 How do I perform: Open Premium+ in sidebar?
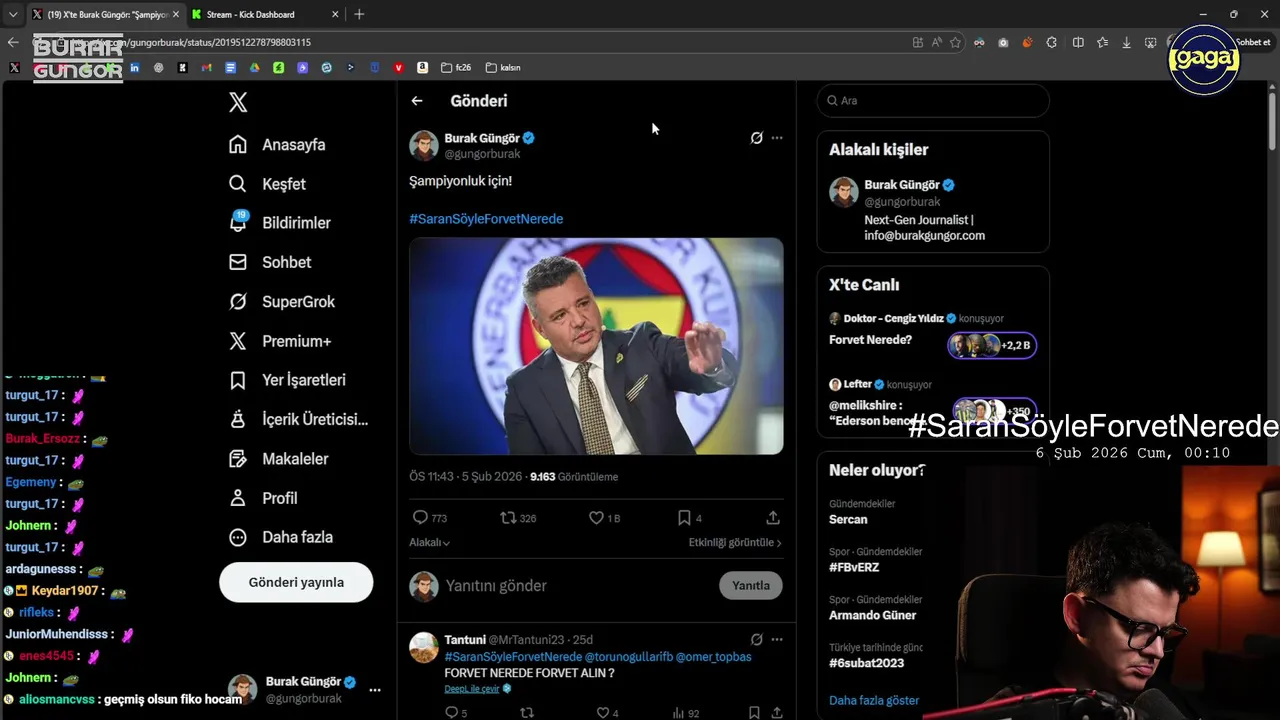click(280, 341)
